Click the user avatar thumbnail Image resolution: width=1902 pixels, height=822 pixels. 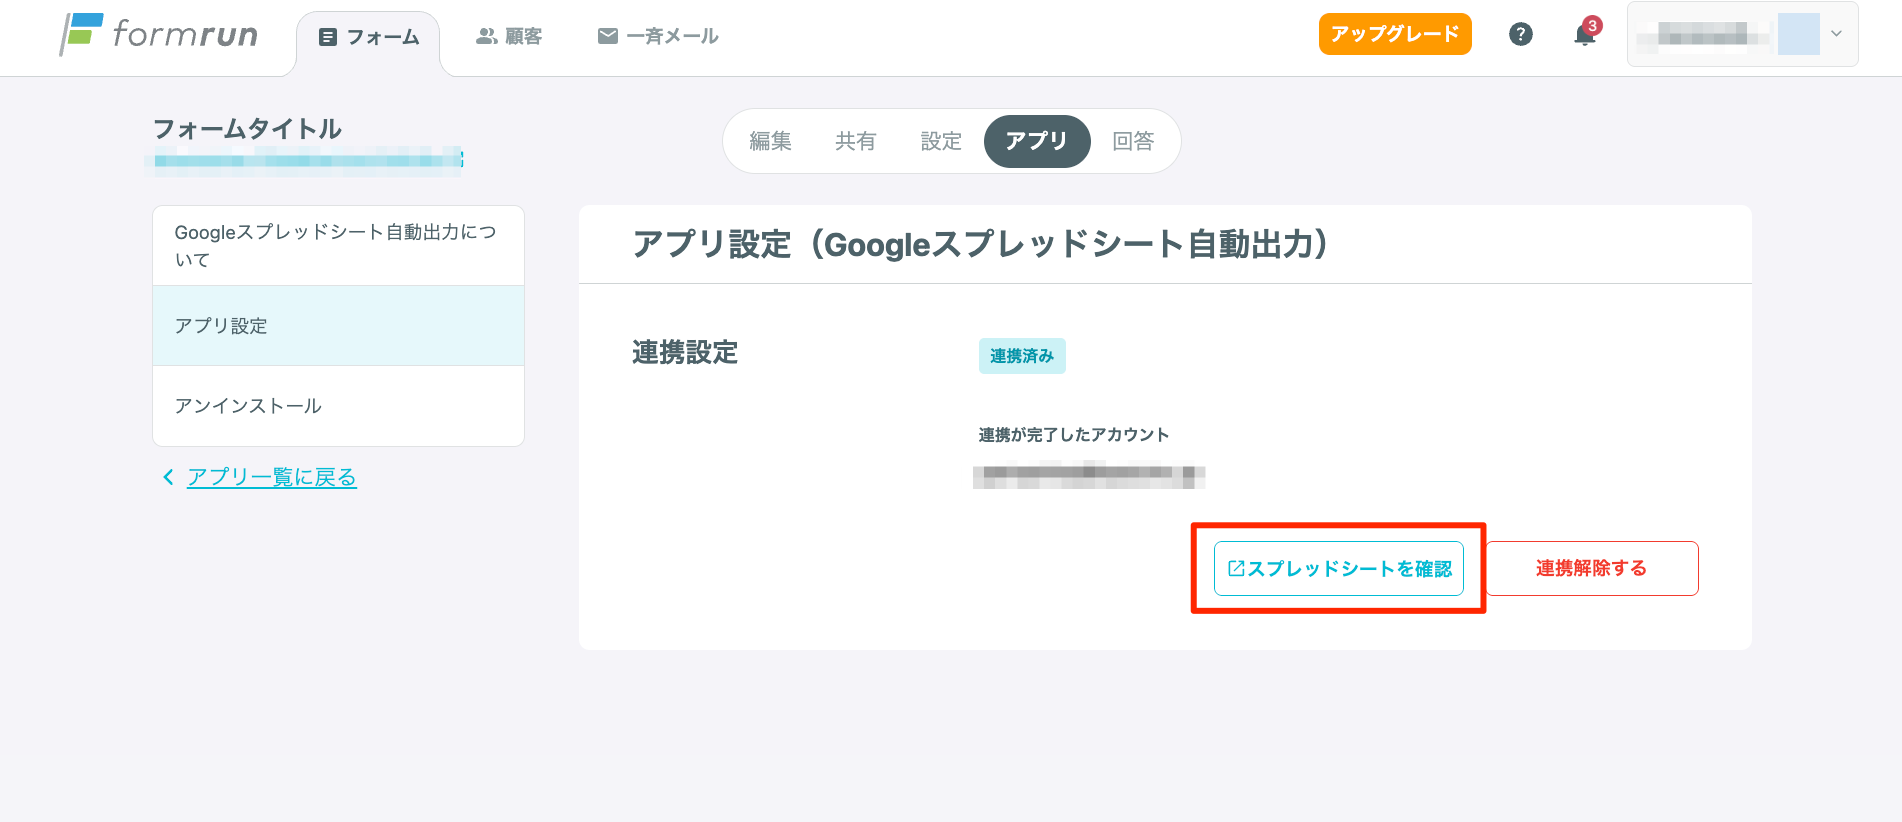[x=1798, y=34]
